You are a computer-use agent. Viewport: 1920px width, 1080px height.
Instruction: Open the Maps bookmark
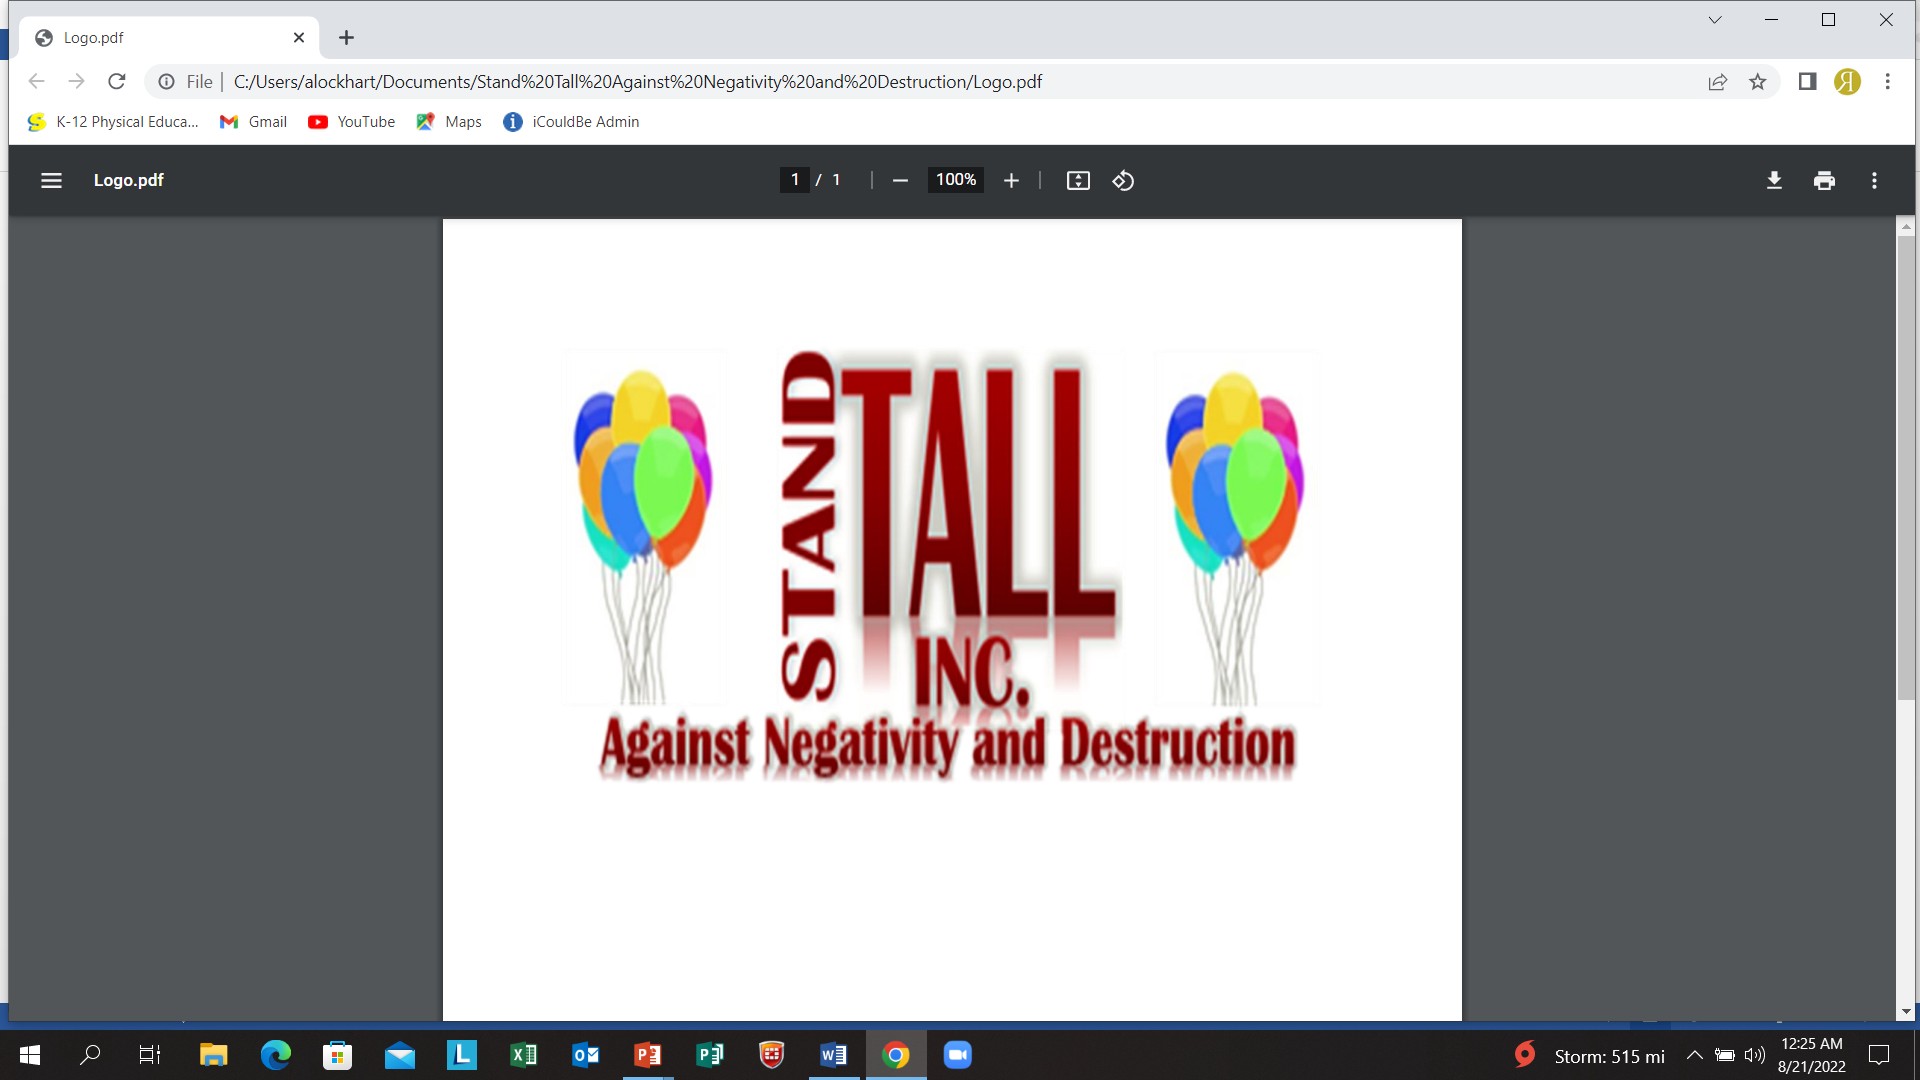pos(449,122)
